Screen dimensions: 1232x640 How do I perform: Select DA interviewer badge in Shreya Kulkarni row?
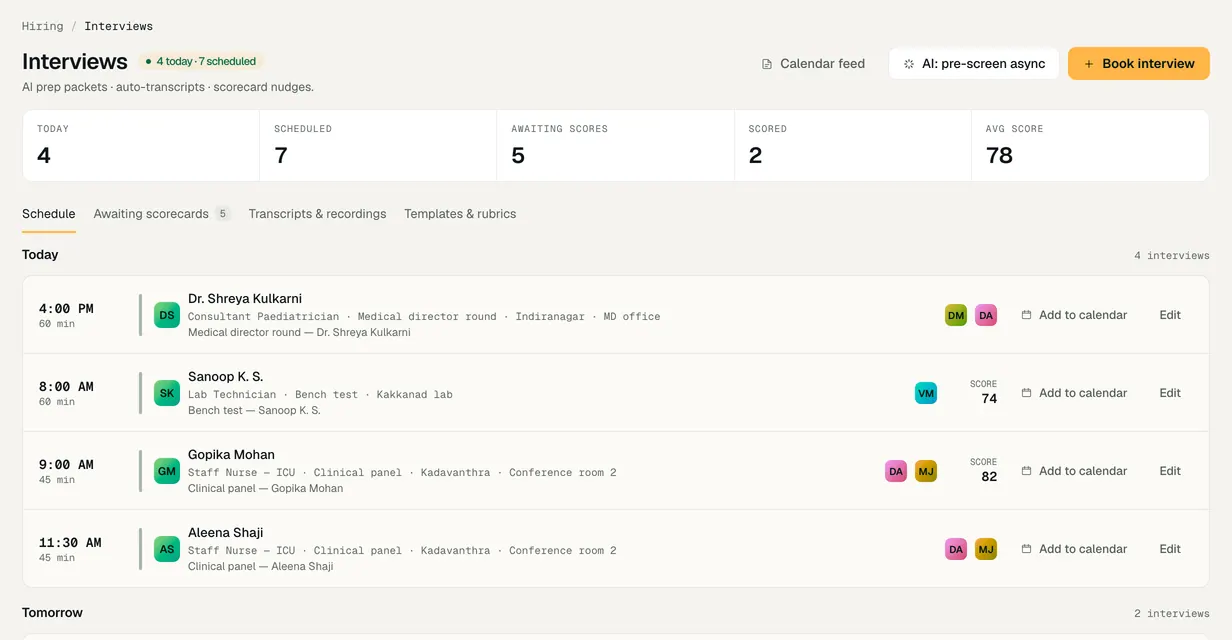pyautogui.click(x=986, y=315)
